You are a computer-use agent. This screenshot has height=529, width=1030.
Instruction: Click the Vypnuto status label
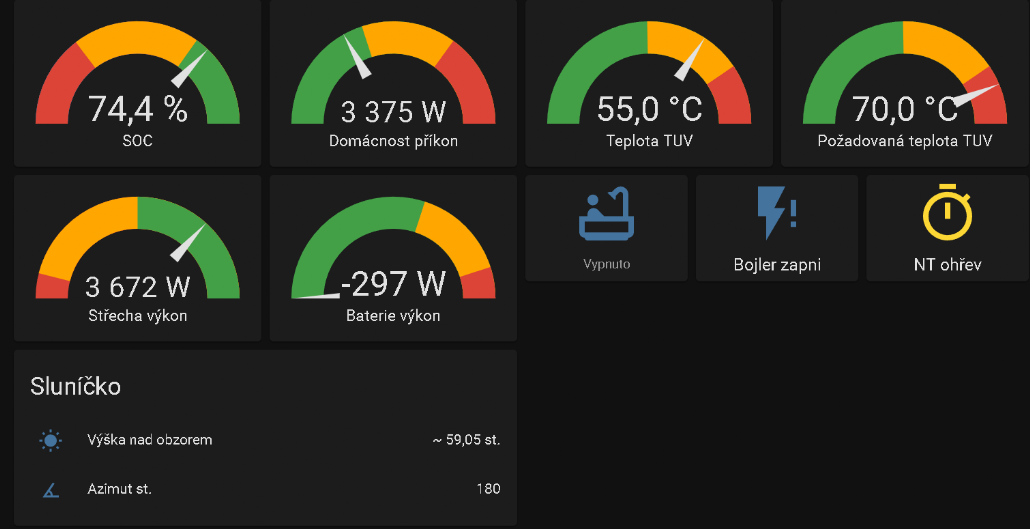[x=607, y=265]
